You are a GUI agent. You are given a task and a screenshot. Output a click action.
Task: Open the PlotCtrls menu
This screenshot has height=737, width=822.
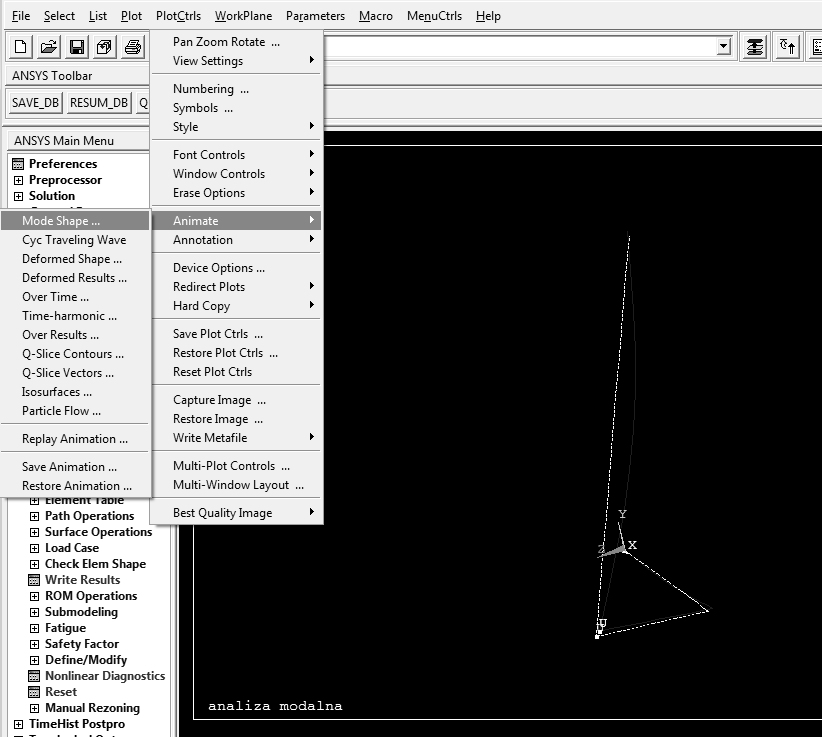coord(178,16)
